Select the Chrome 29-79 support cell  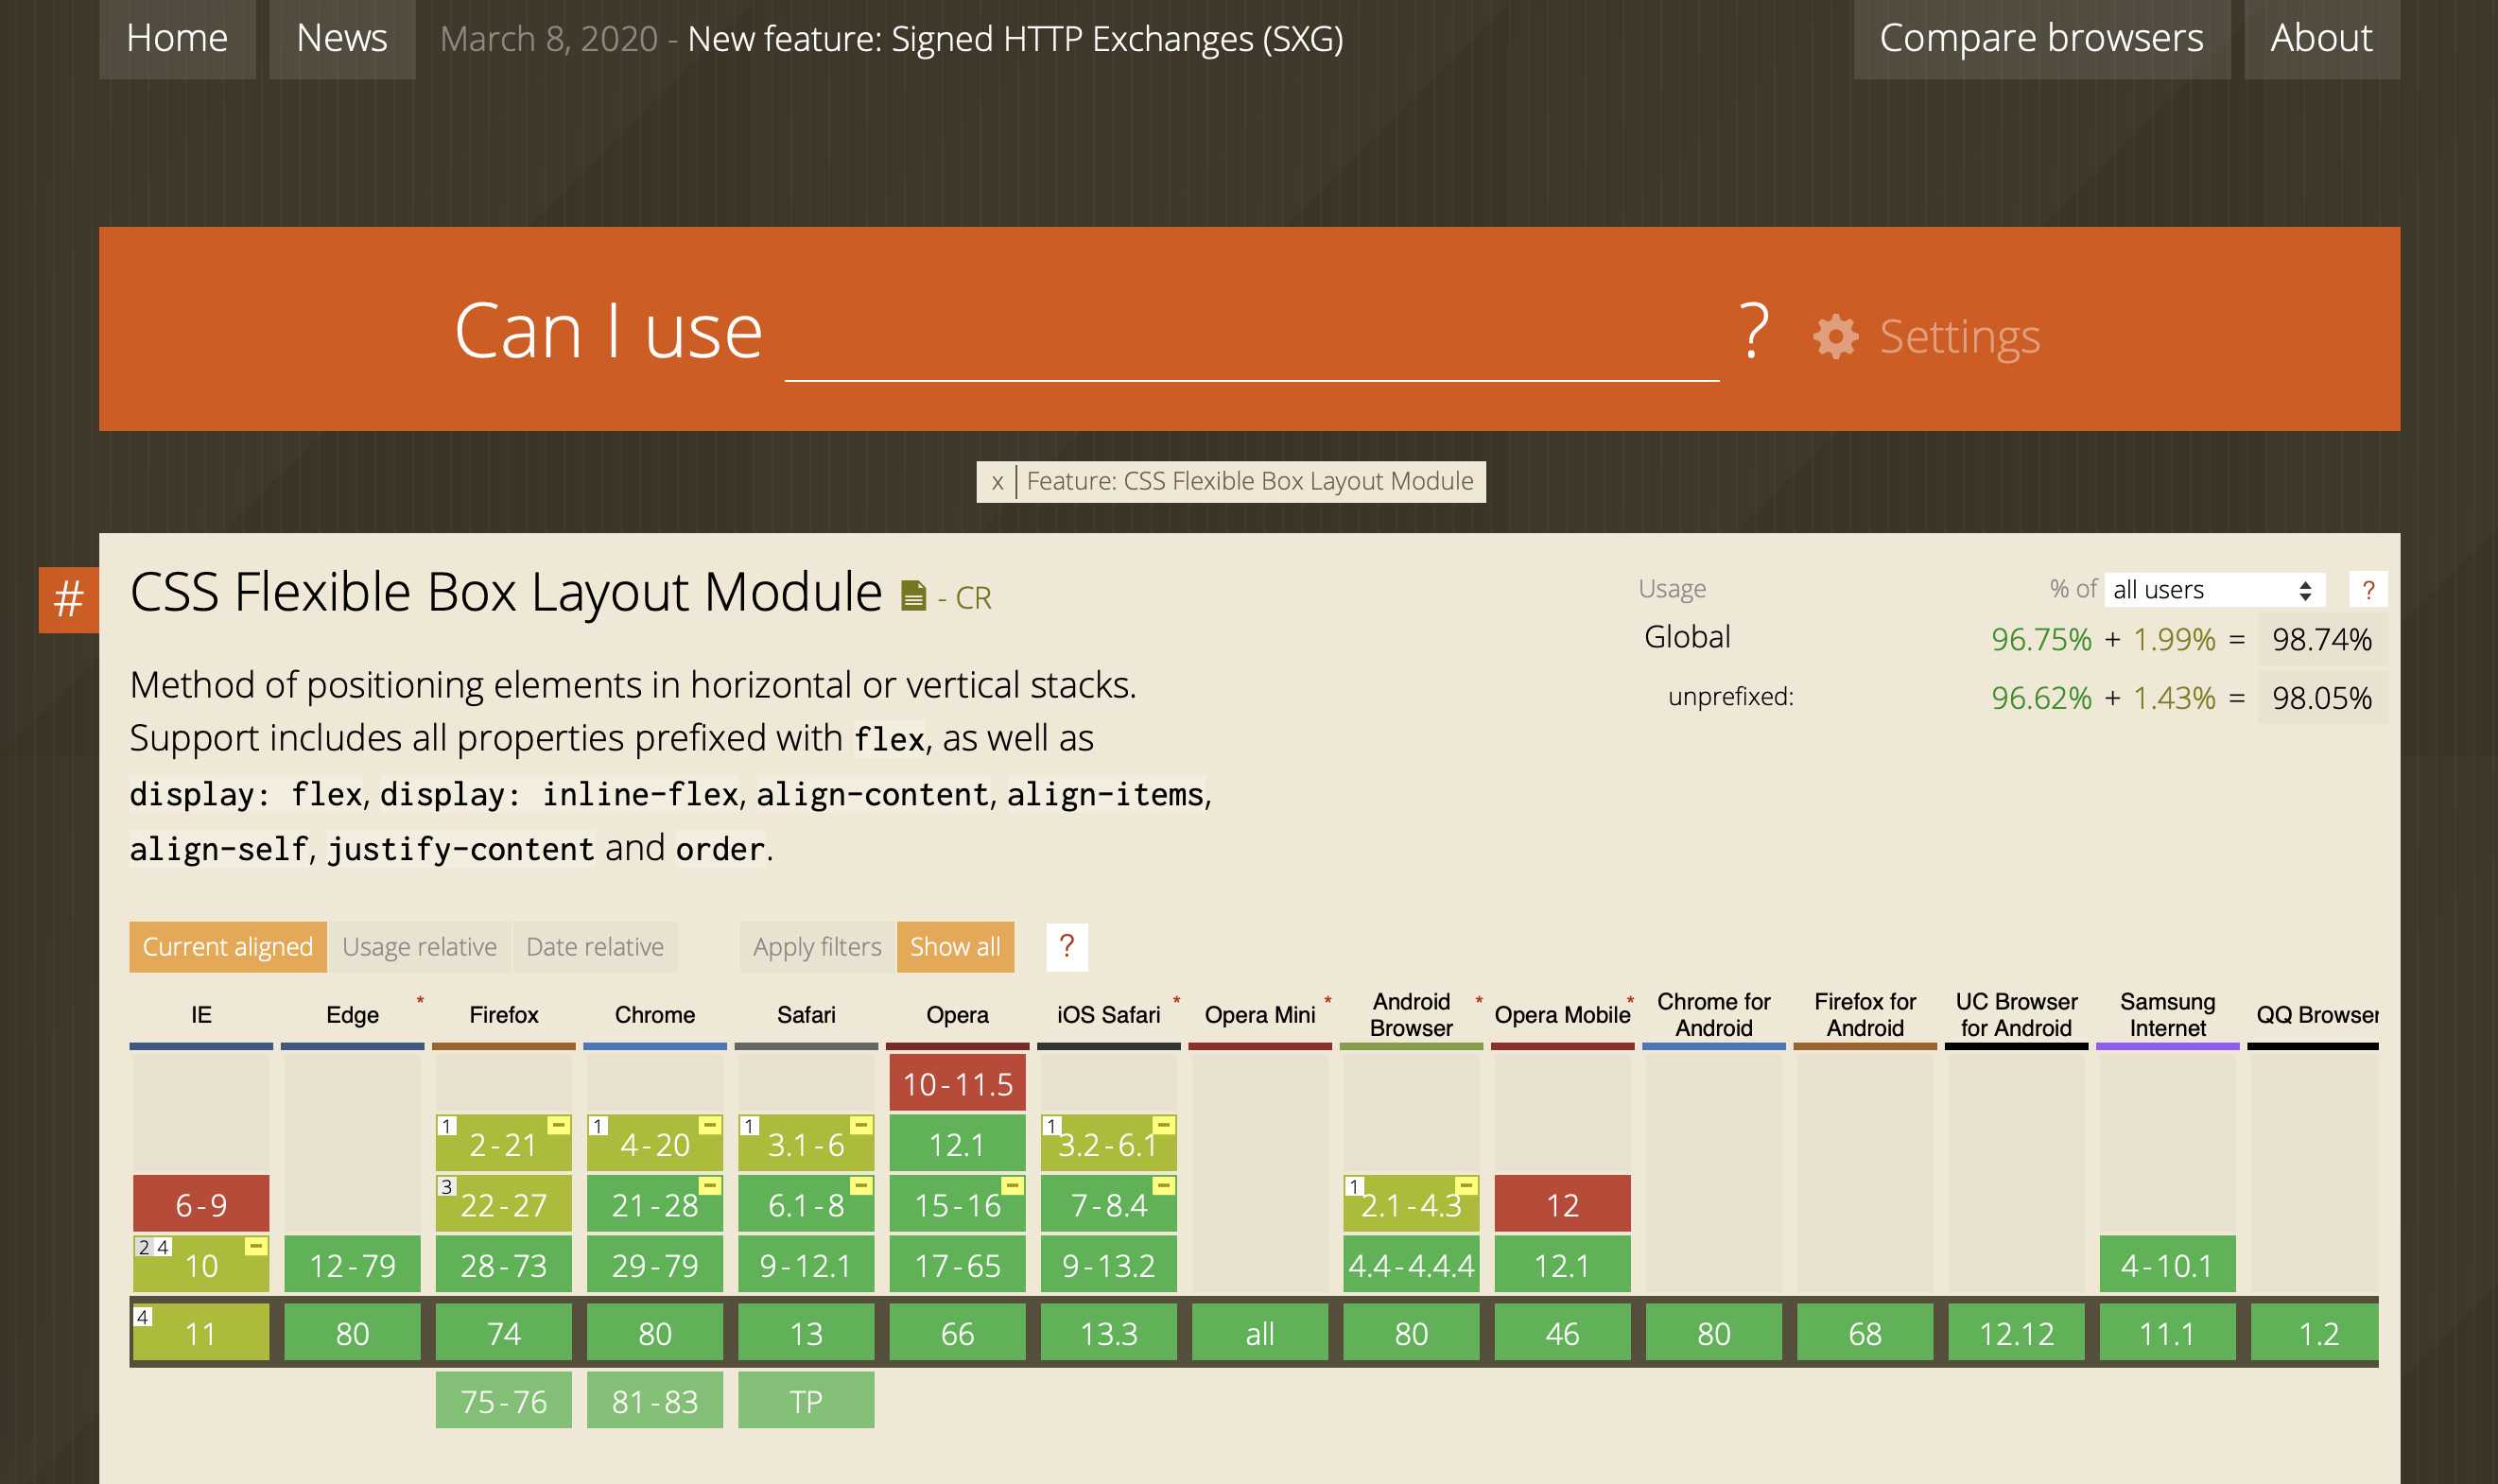(655, 1265)
